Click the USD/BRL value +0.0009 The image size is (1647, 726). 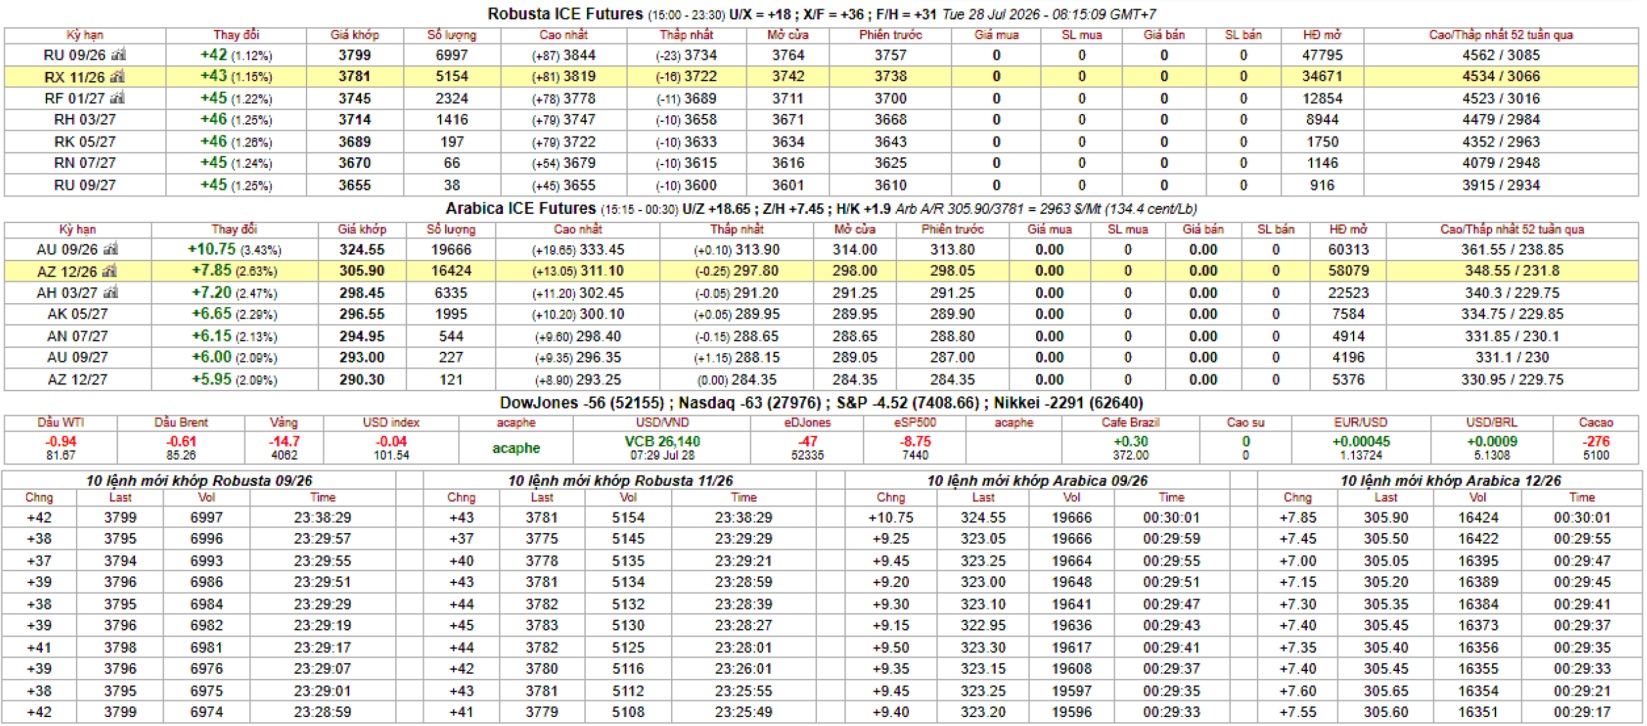tap(1492, 441)
